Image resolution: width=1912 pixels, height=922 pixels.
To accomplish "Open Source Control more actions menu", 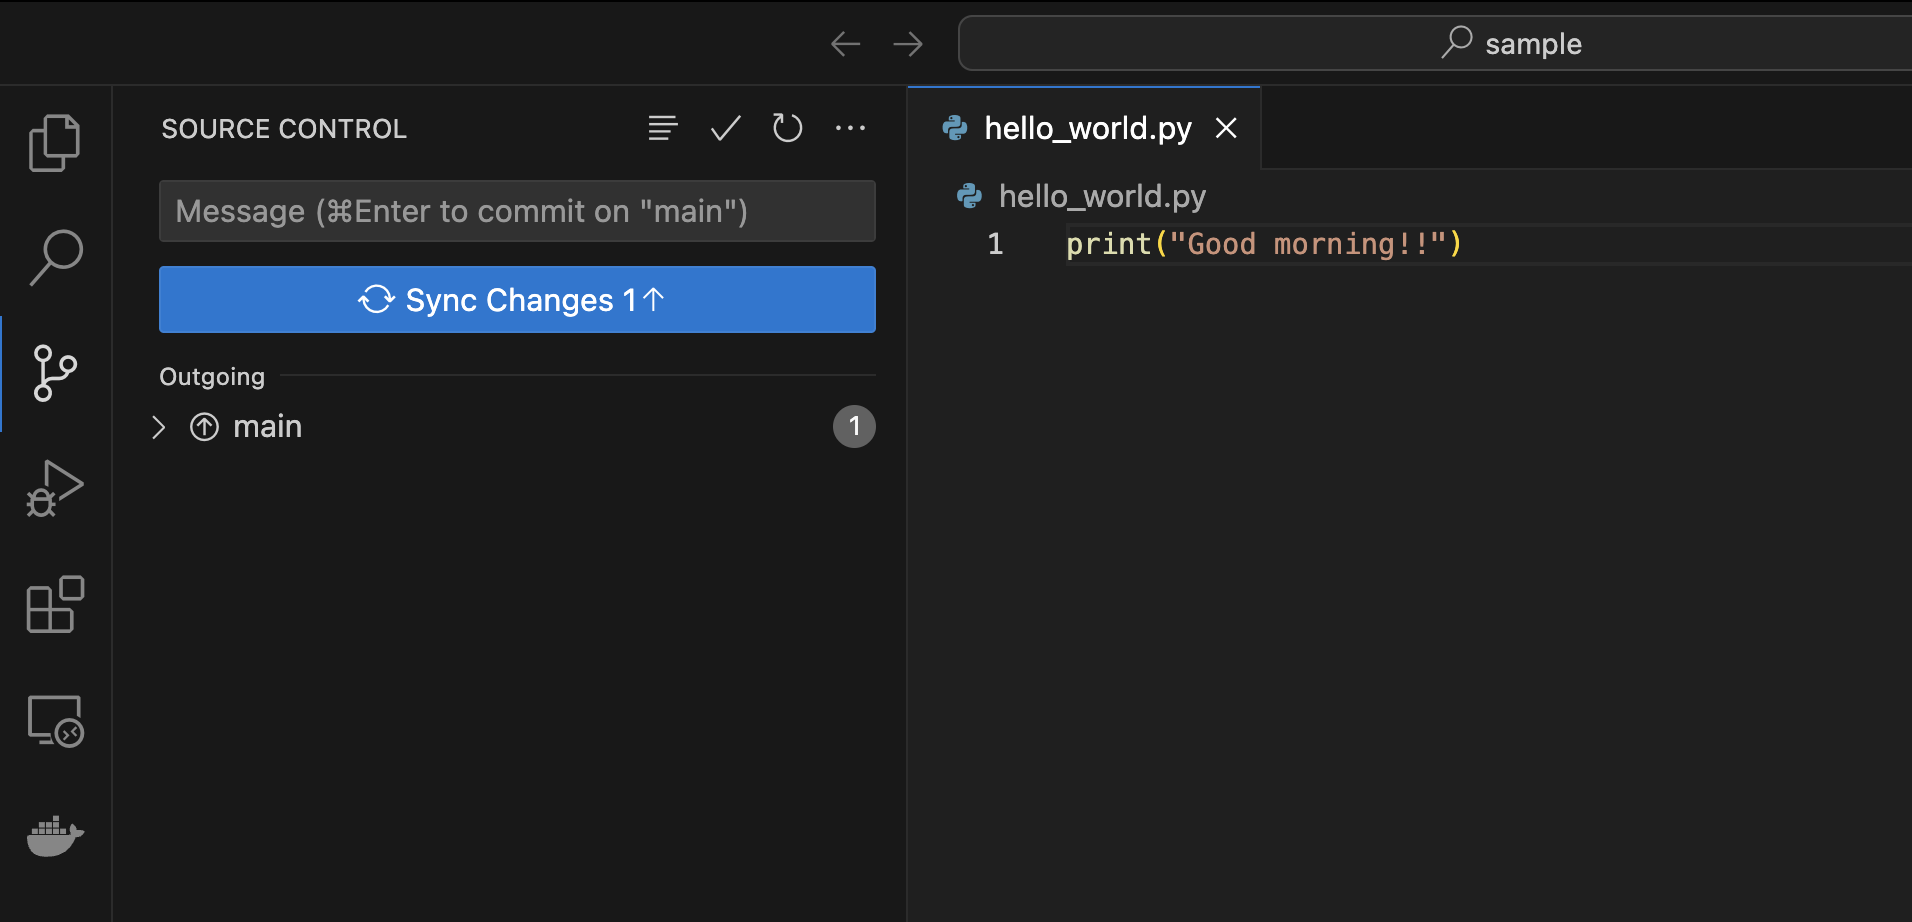I will pyautogui.click(x=850, y=128).
